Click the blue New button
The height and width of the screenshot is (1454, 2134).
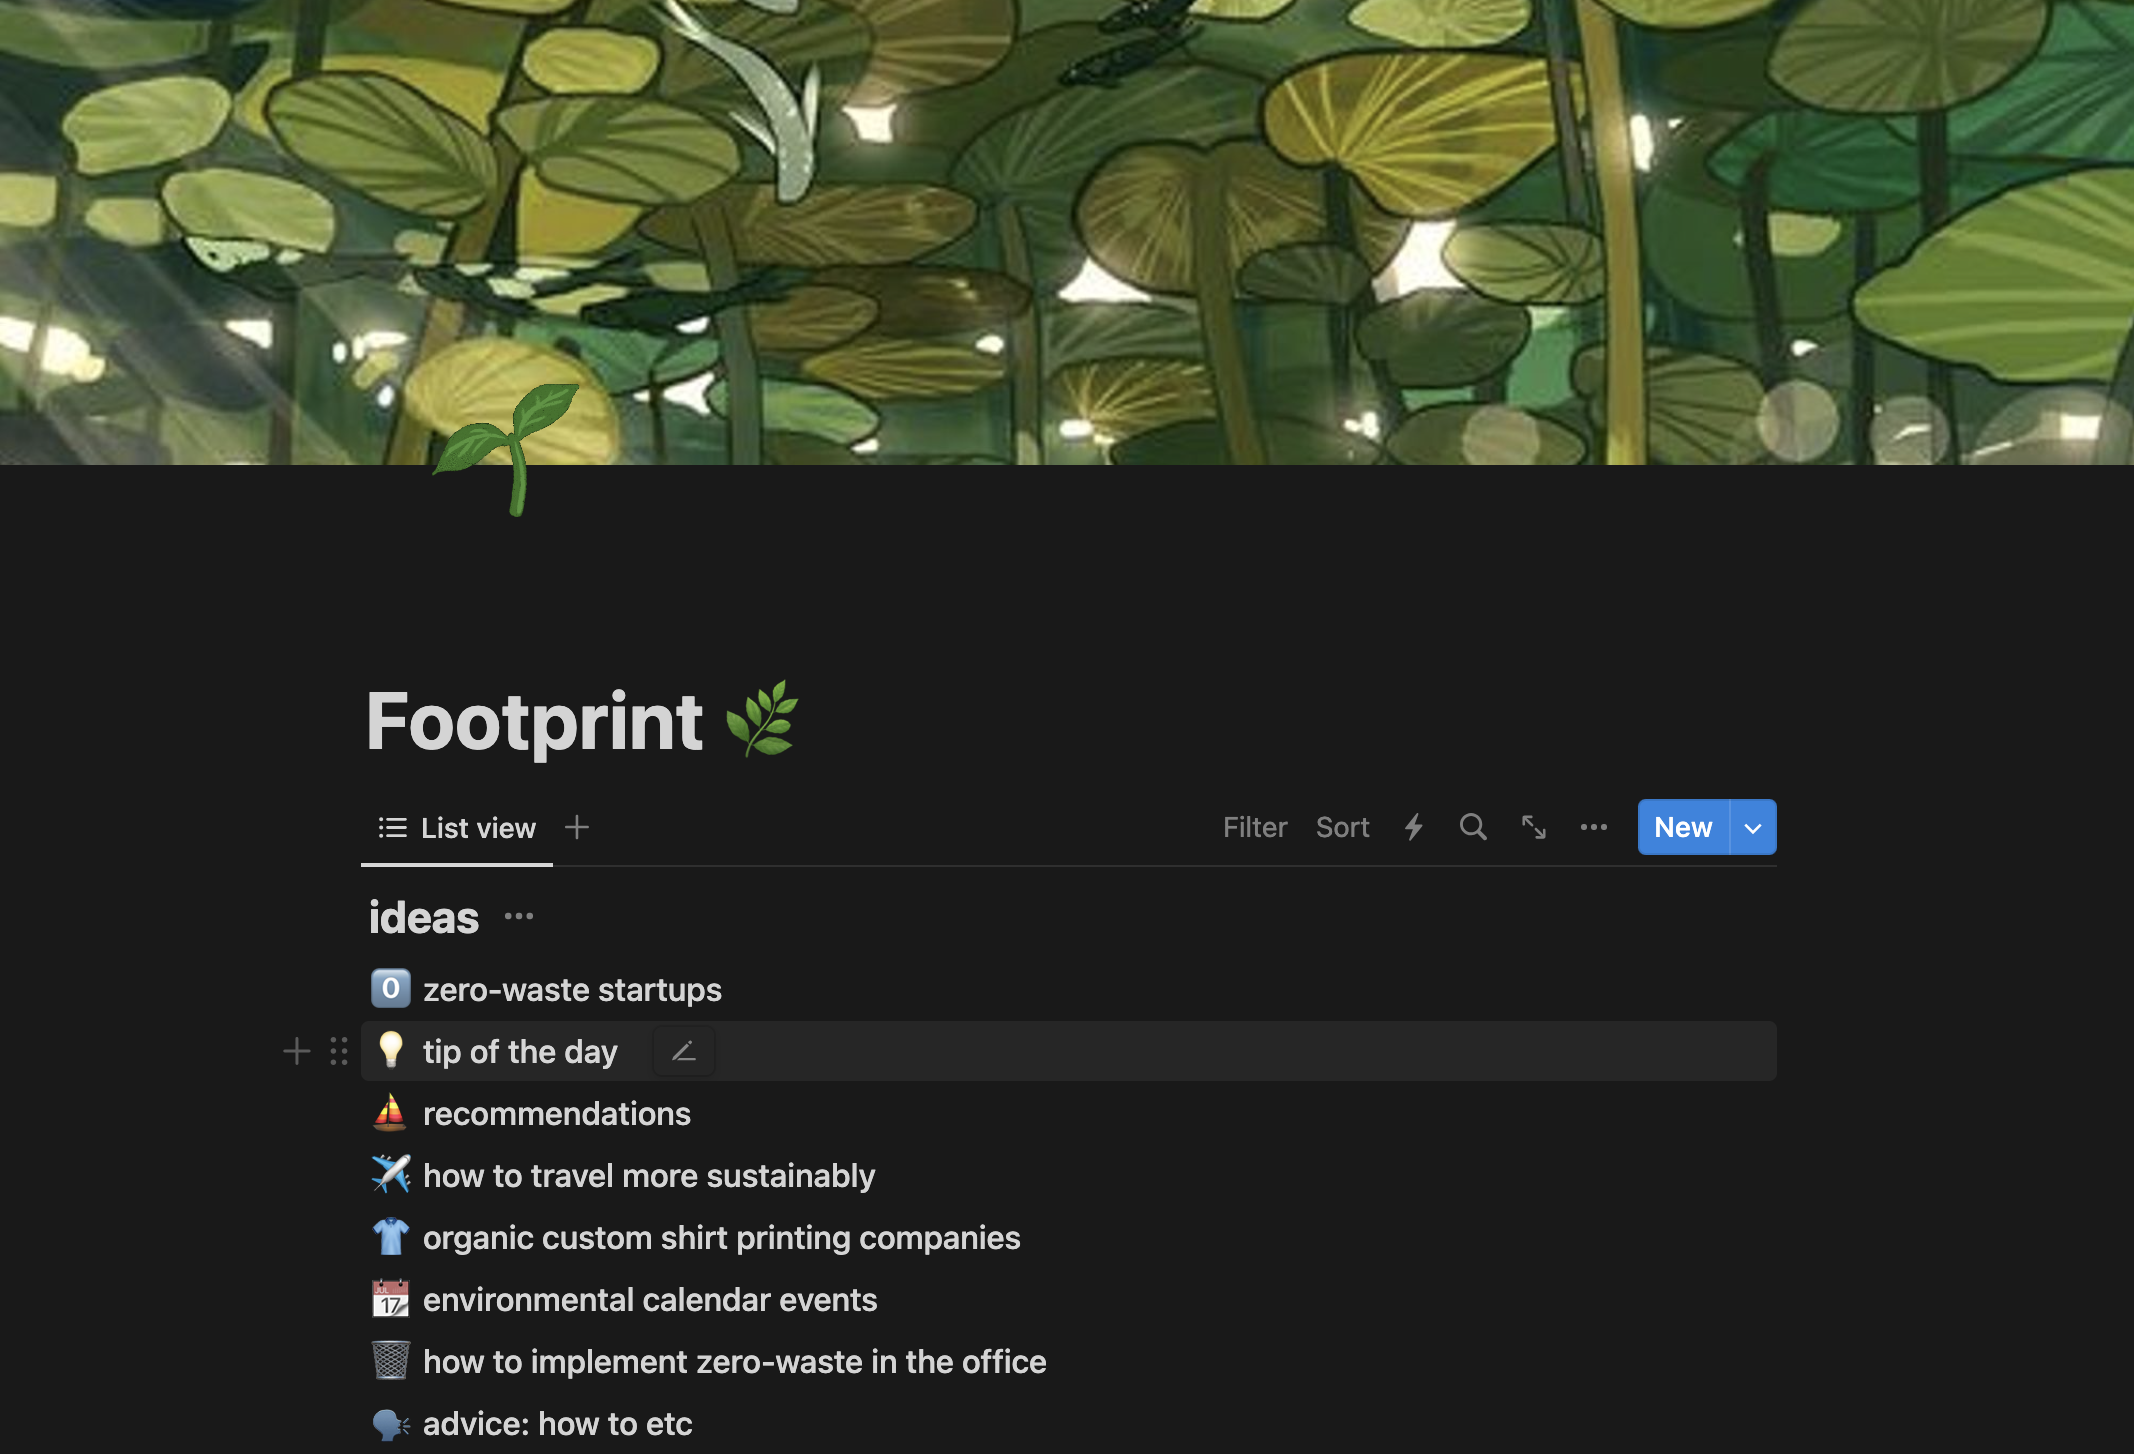pyautogui.click(x=1683, y=827)
